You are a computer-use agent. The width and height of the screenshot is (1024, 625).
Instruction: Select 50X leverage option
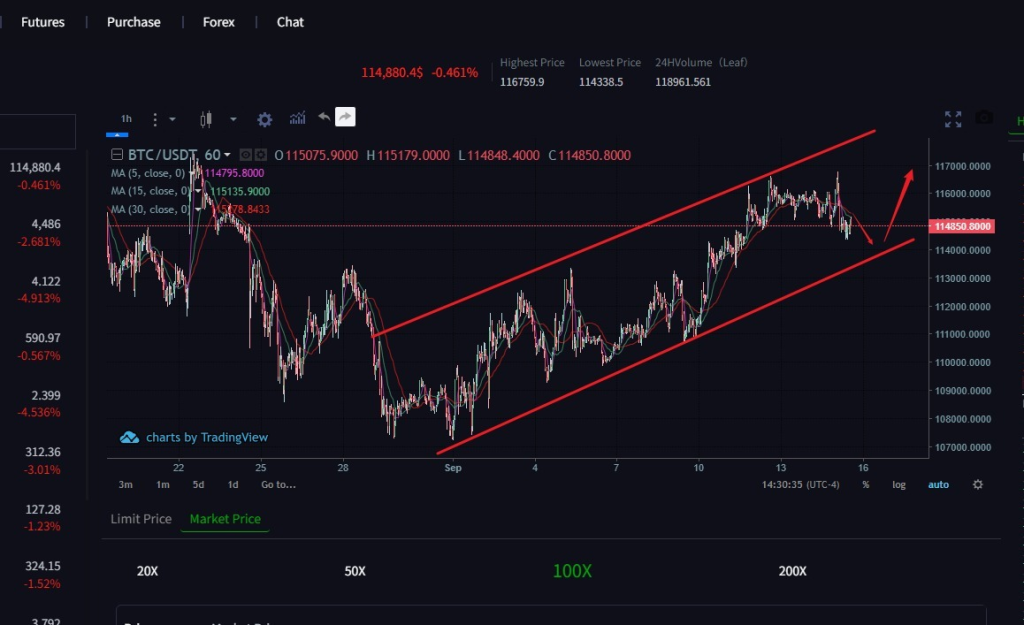(355, 571)
